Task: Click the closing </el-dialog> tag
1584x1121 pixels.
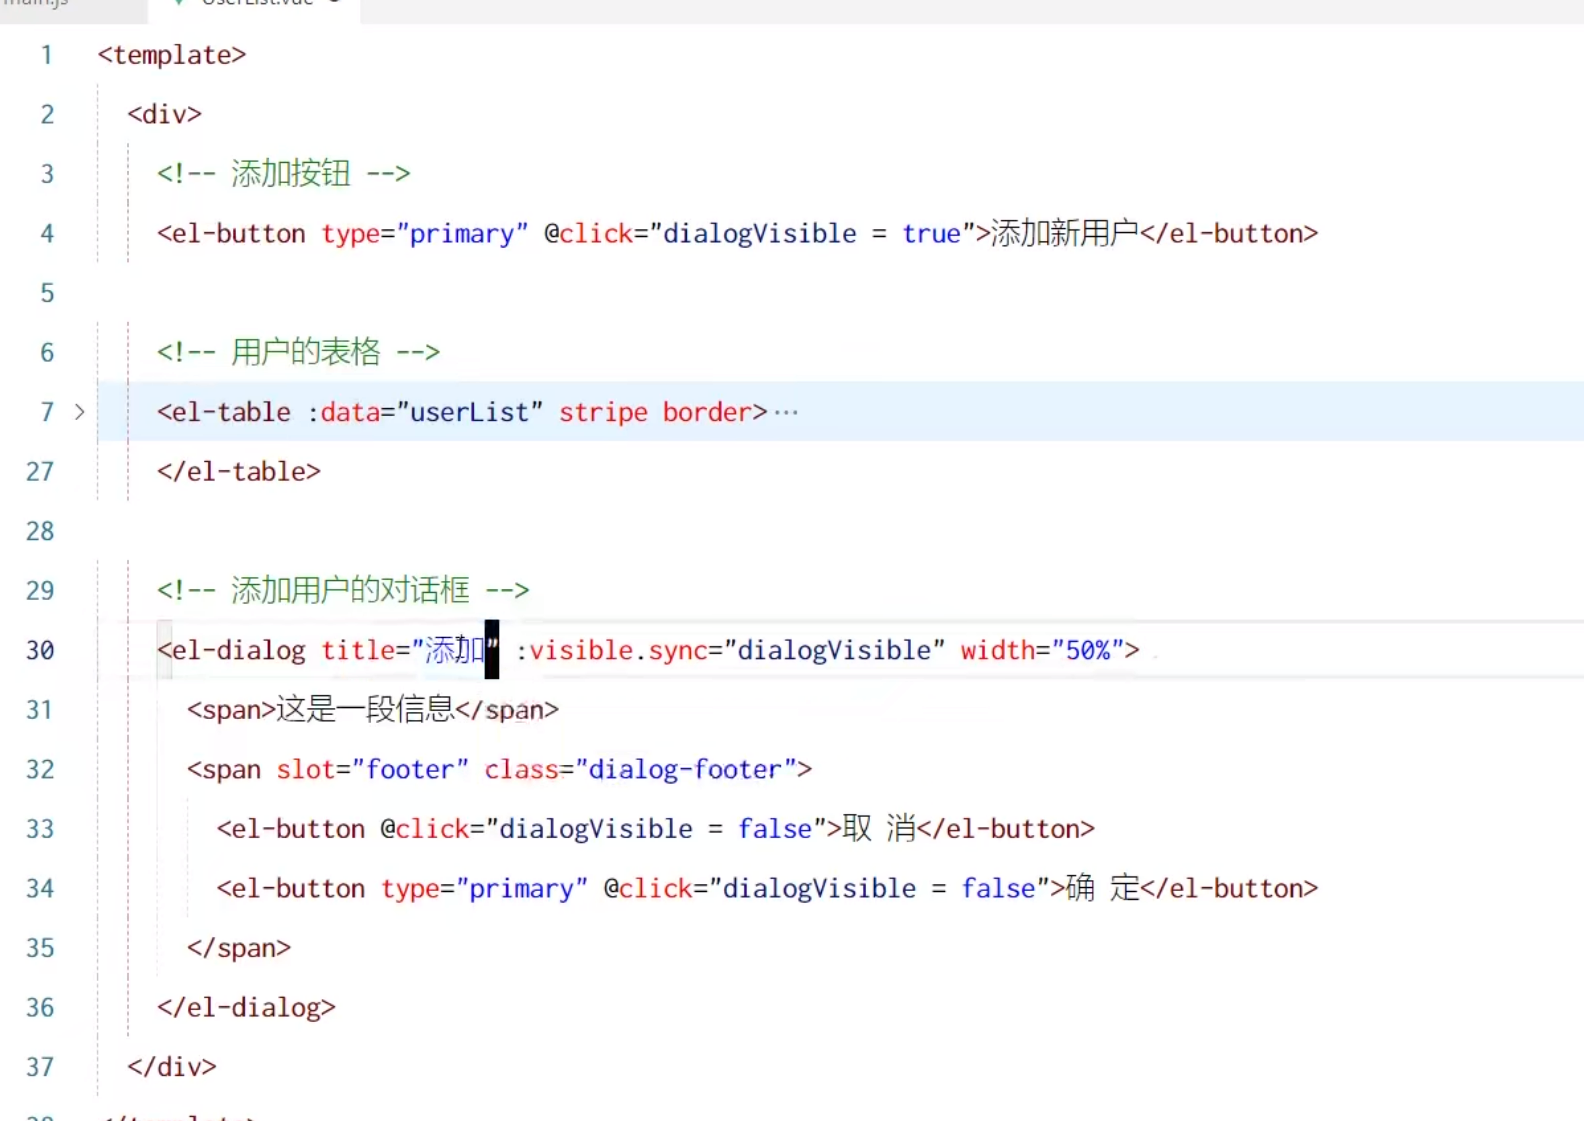Action: tap(246, 1008)
